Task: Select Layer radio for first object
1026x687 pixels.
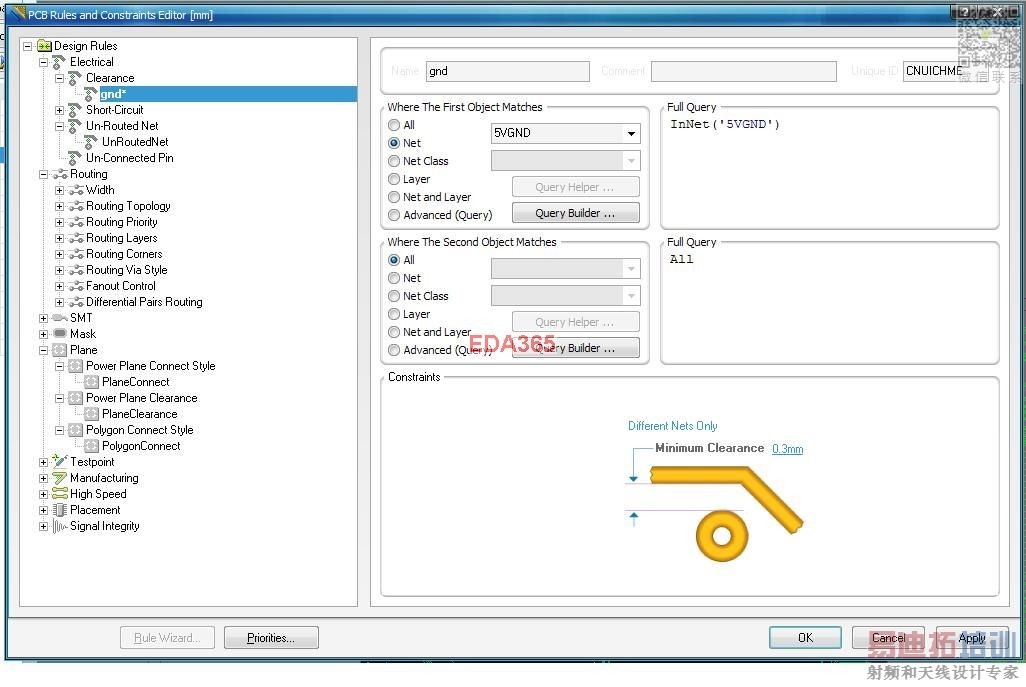Action: pos(394,179)
